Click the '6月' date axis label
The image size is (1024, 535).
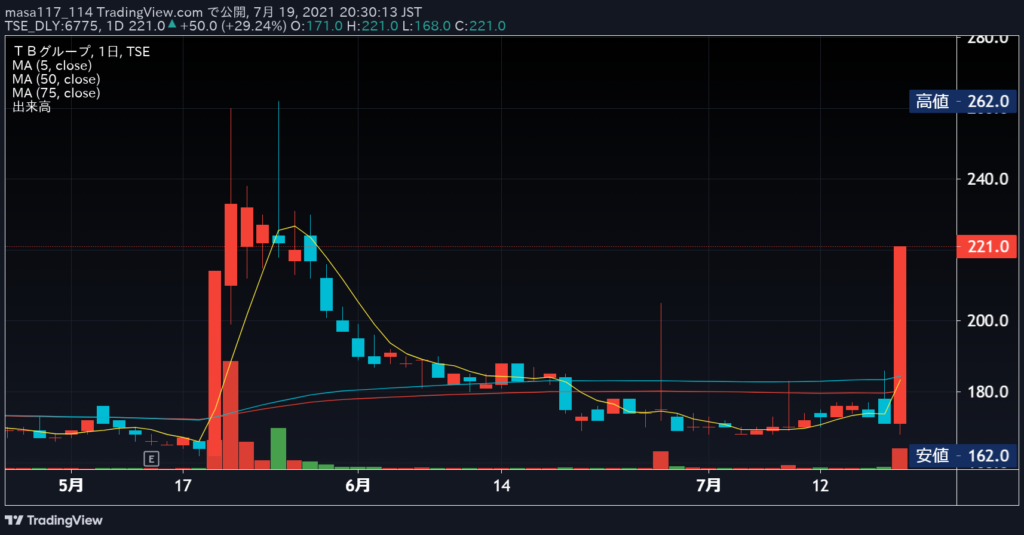pos(358,485)
